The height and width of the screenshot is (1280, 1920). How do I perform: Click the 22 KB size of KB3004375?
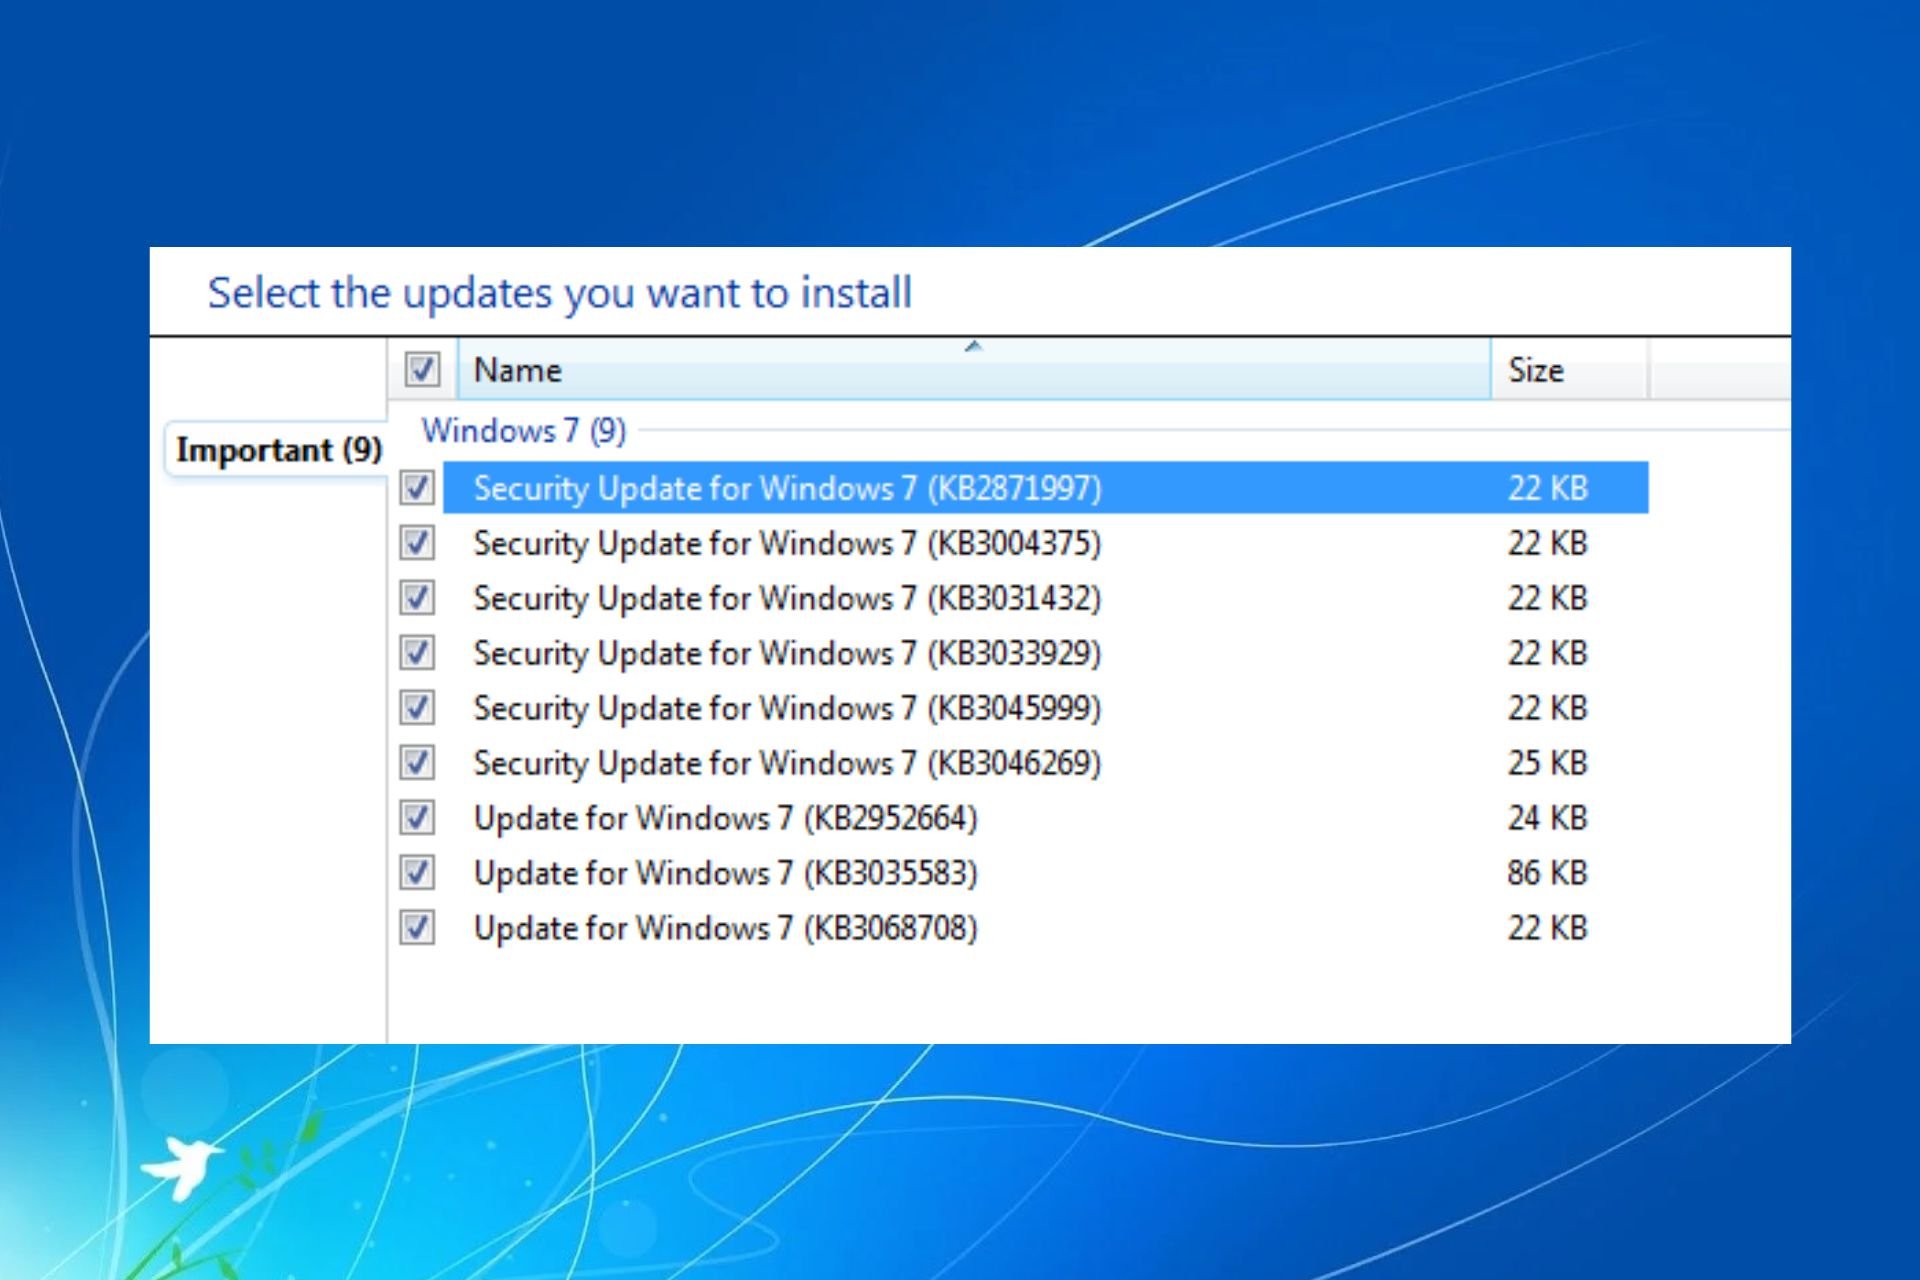point(1547,543)
